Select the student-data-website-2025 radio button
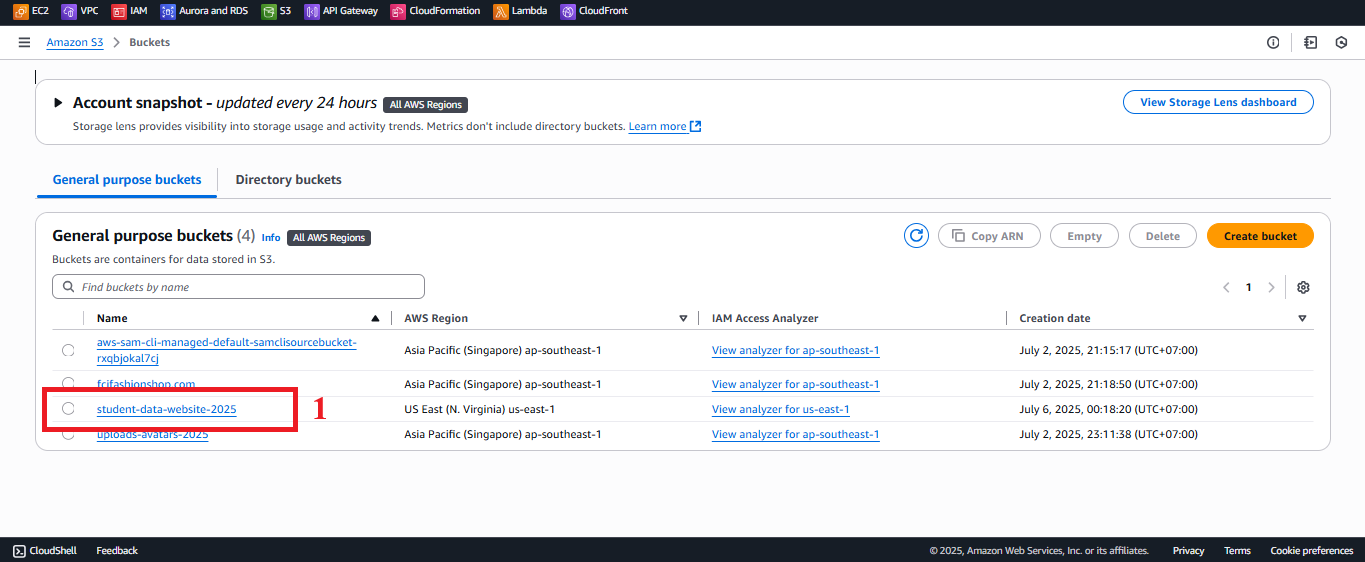1365x562 pixels. [x=68, y=408]
